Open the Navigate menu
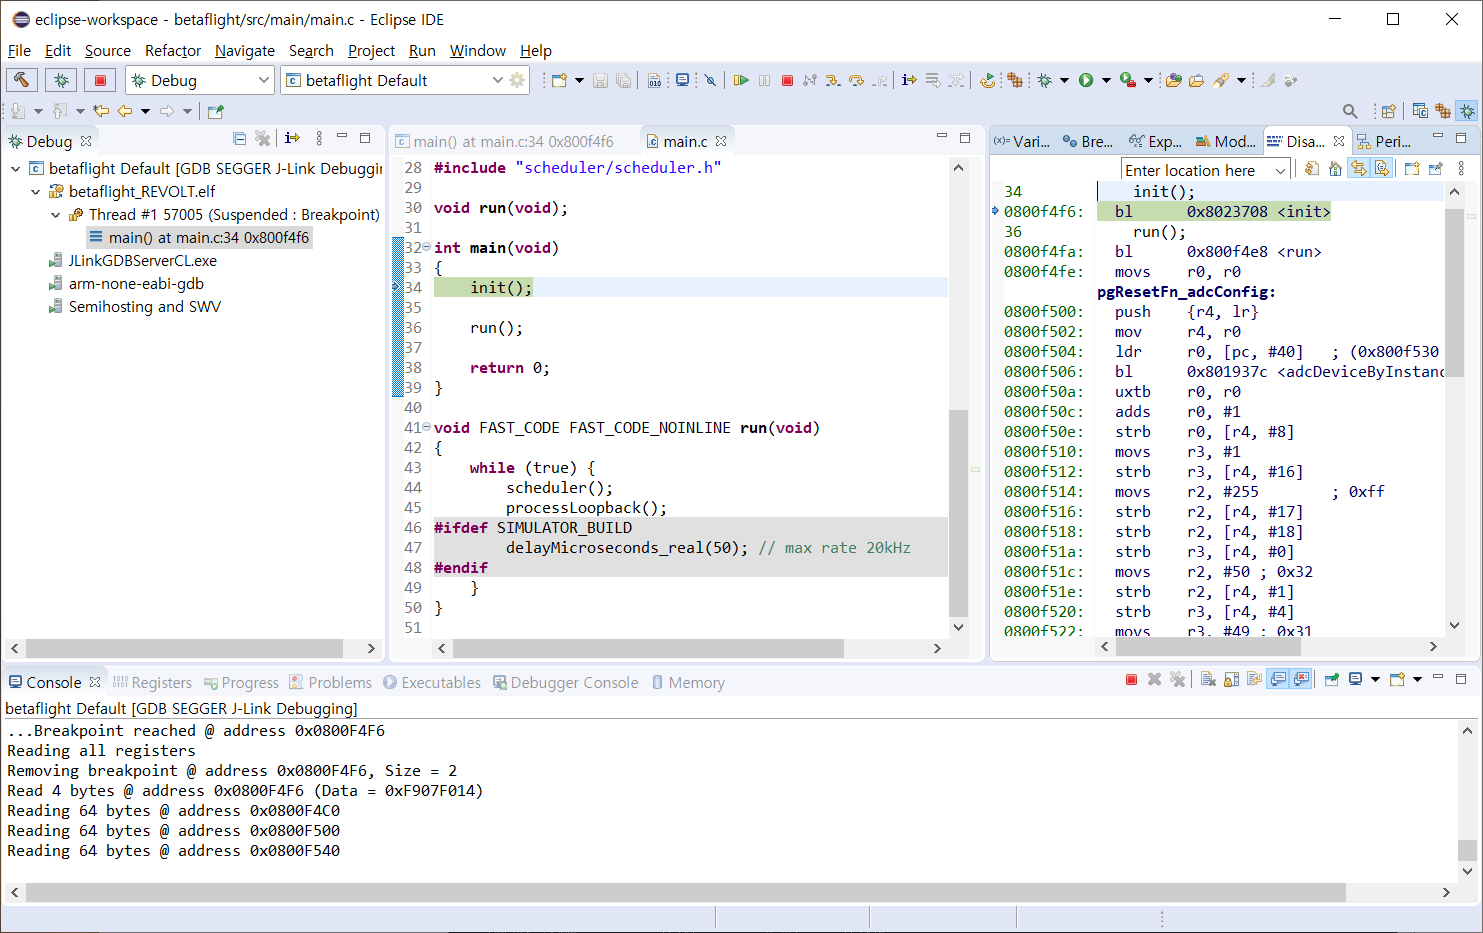Image resolution: width=1483 pixels, height=933 pixels. point(245,51)
